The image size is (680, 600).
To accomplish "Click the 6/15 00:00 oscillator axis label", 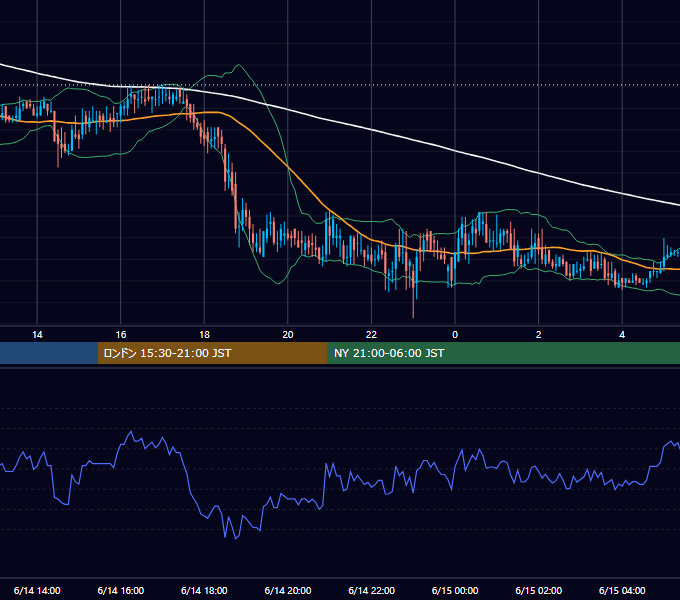I will point(455,590).
